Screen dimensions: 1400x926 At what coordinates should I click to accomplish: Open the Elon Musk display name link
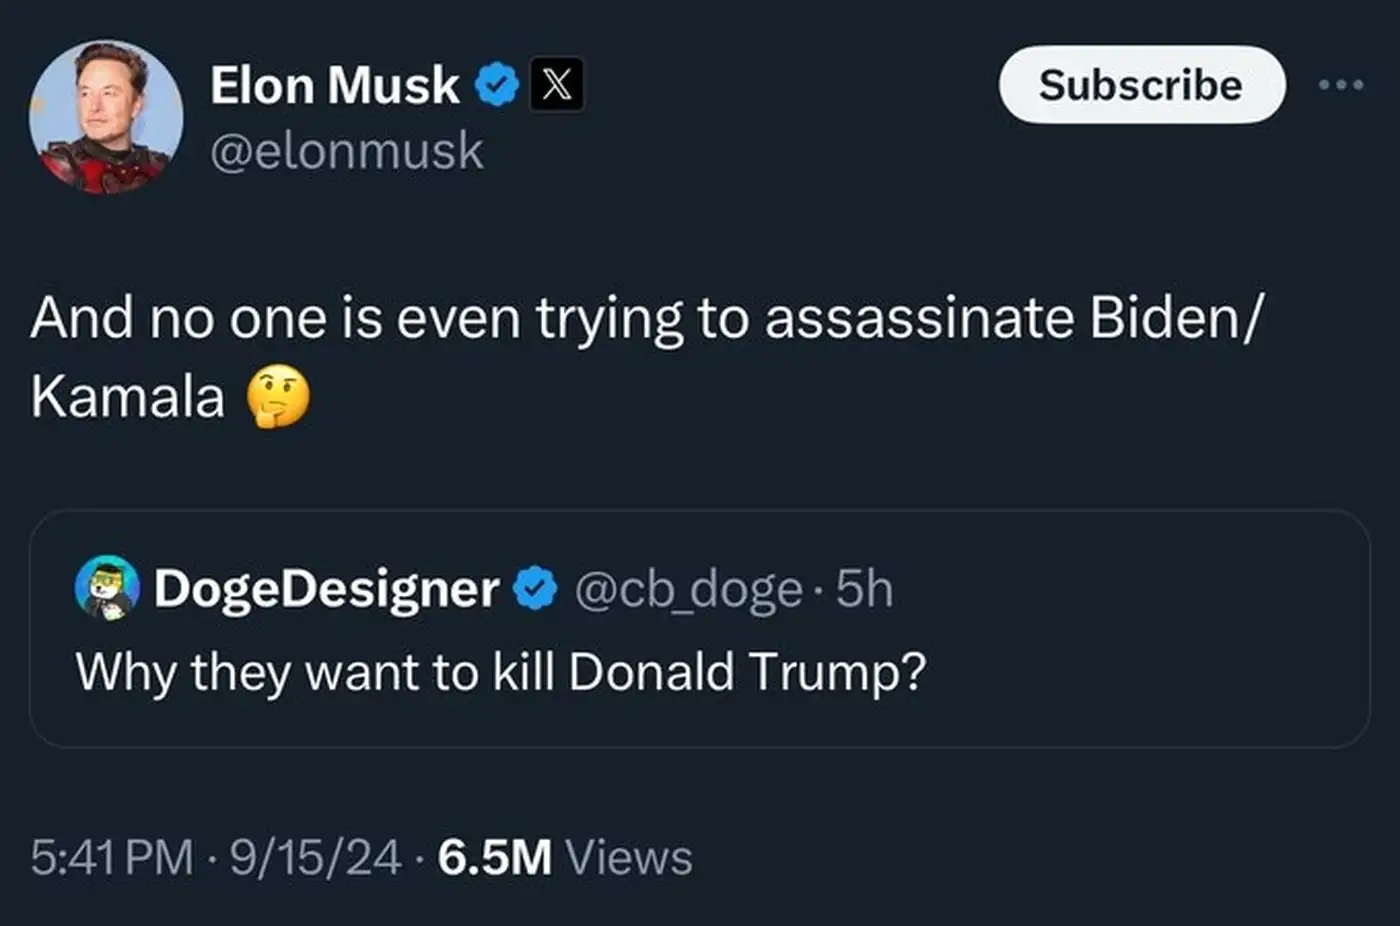[334, 85]
